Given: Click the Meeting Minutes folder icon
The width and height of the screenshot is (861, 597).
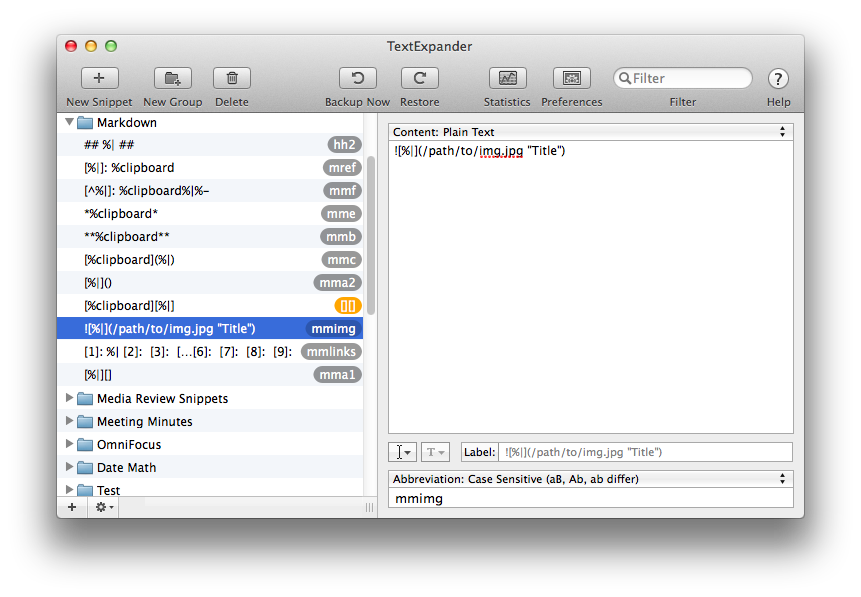Looking at the screenshot, I should click(x=85, y=422).
